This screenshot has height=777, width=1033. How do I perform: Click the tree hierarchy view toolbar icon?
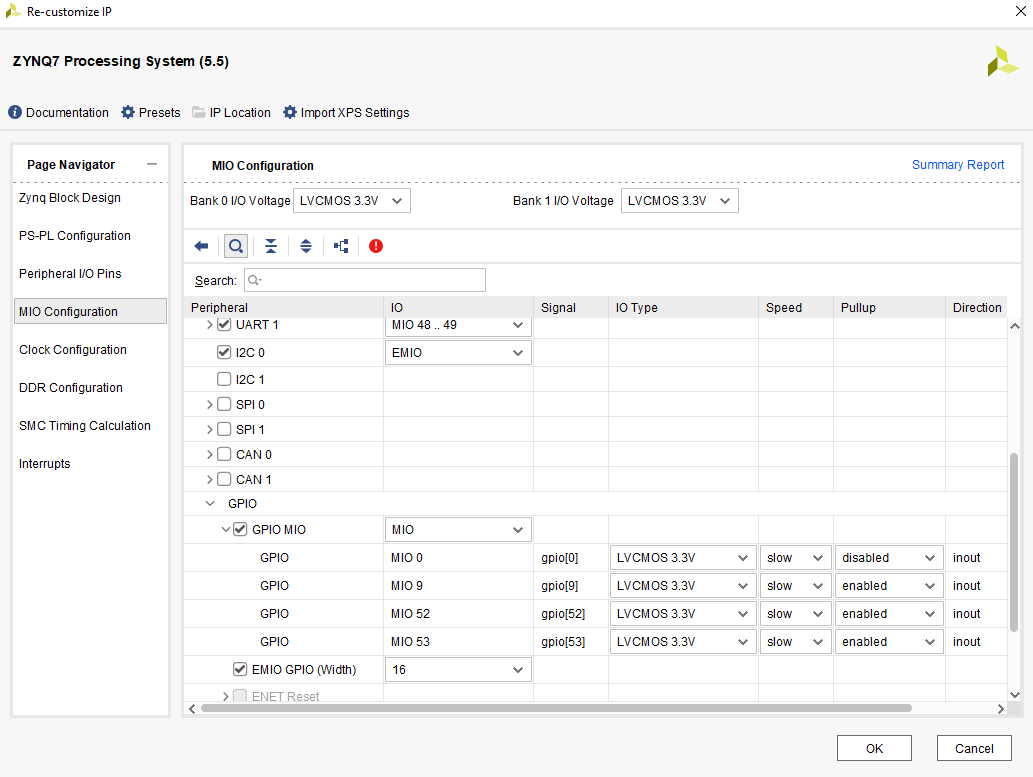coord(341,246)
